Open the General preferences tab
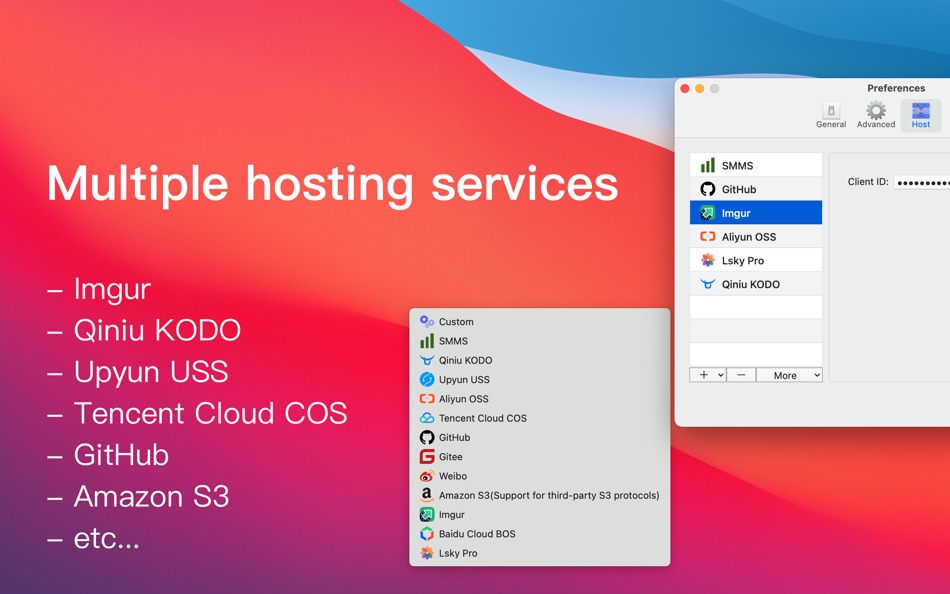Viewport: 950px width, 594px height. click(831, 115)
